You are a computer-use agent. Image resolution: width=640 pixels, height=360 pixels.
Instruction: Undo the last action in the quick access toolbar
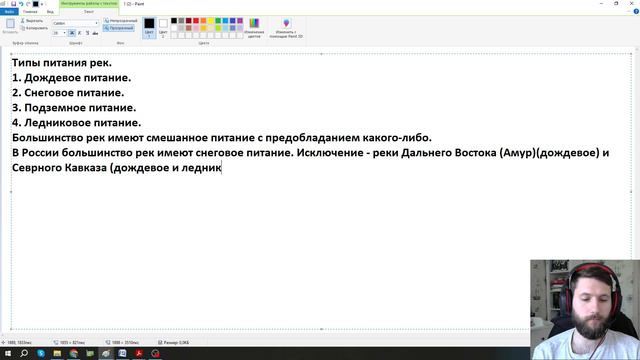(x=21, y=4)
